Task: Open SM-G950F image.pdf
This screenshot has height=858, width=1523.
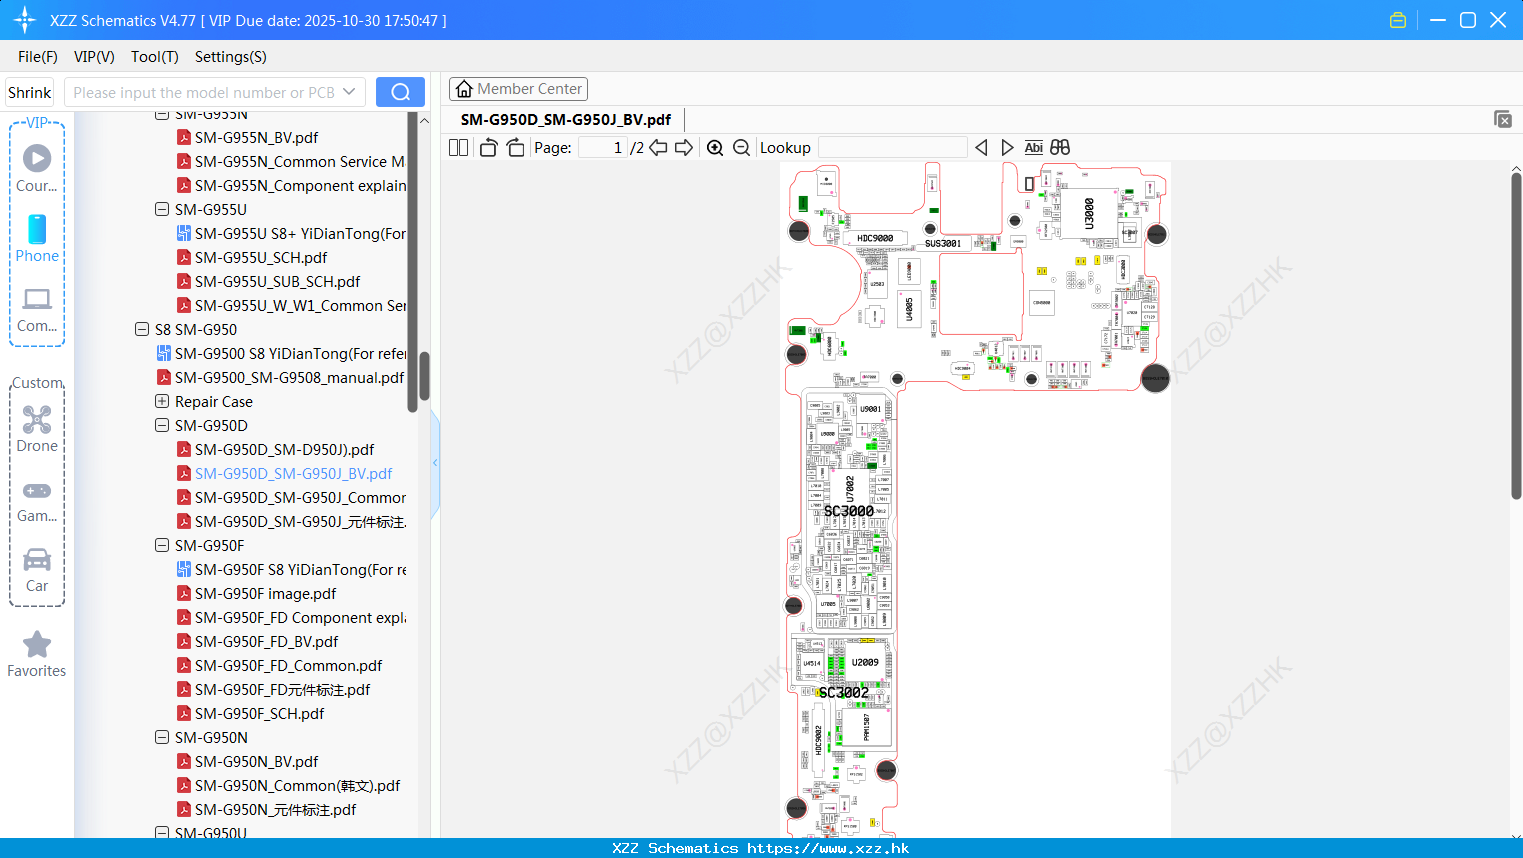Action: click(265, 593)
